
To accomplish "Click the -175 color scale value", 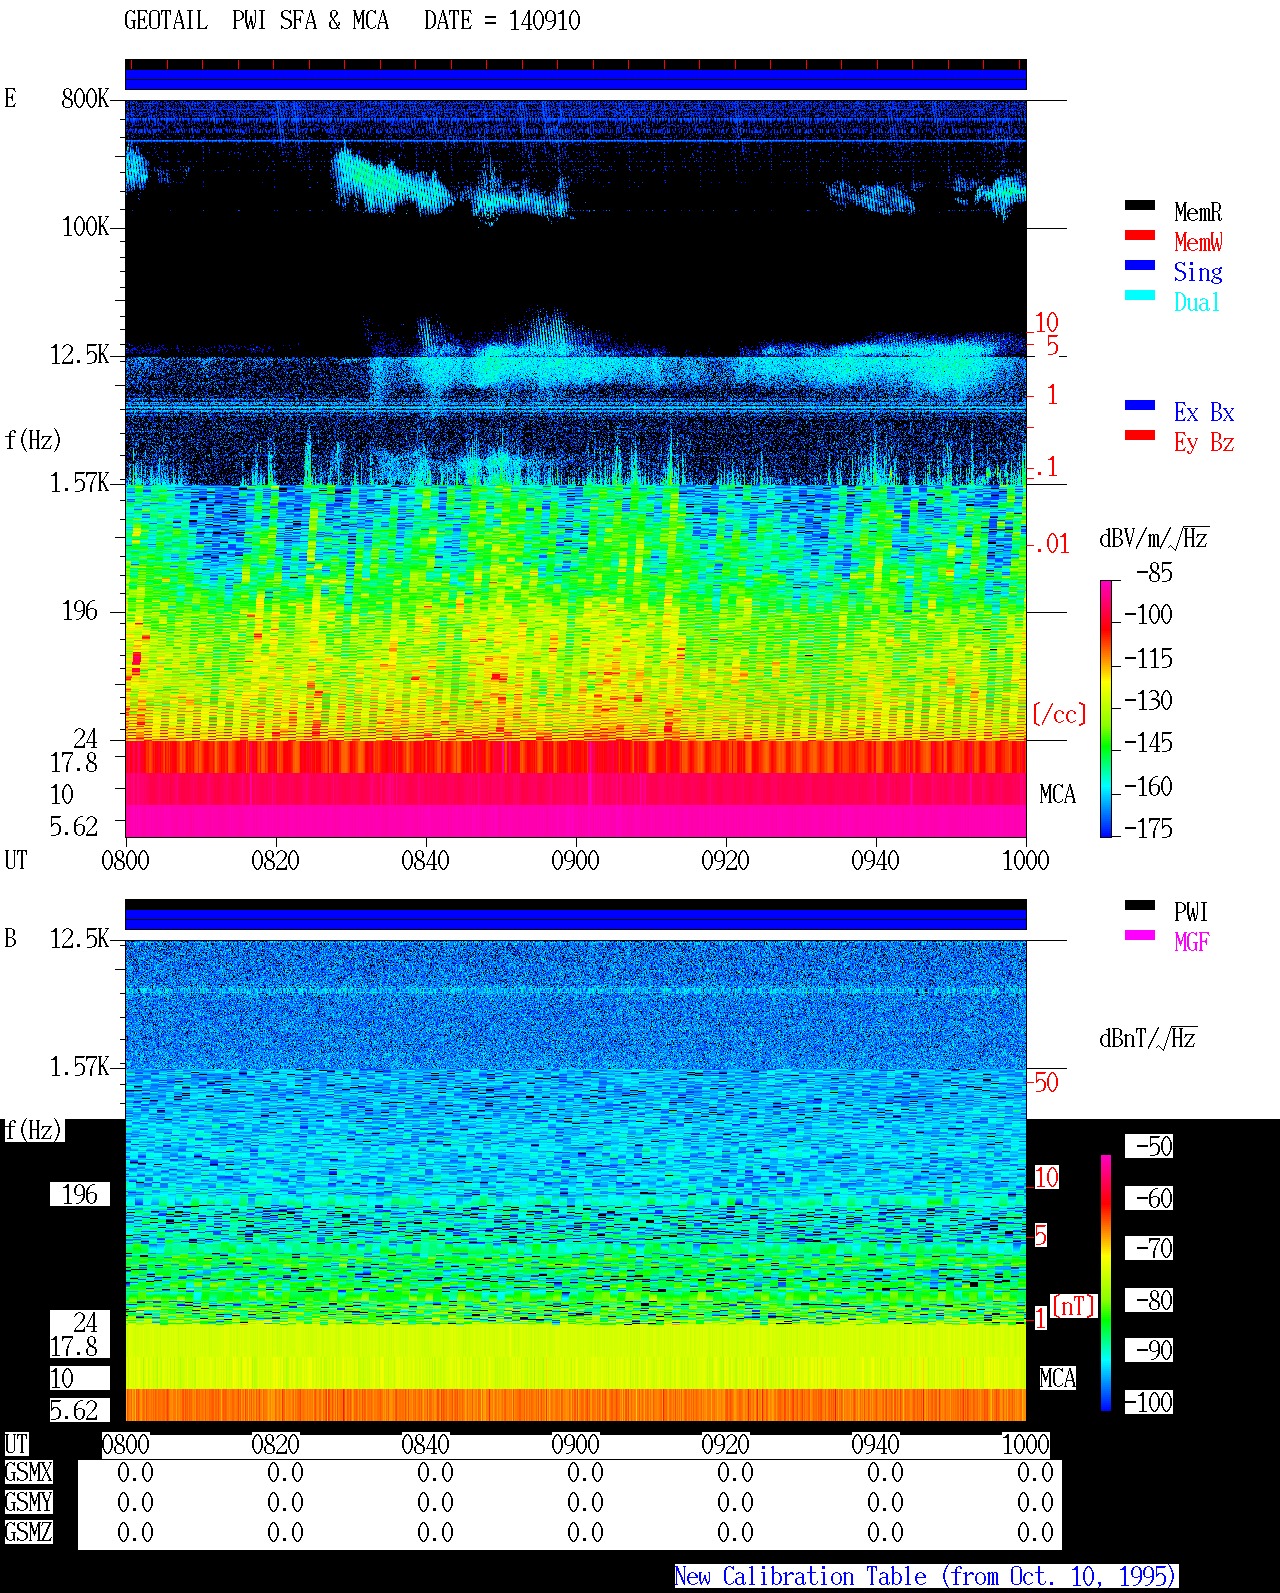I will coord(1148,829).
